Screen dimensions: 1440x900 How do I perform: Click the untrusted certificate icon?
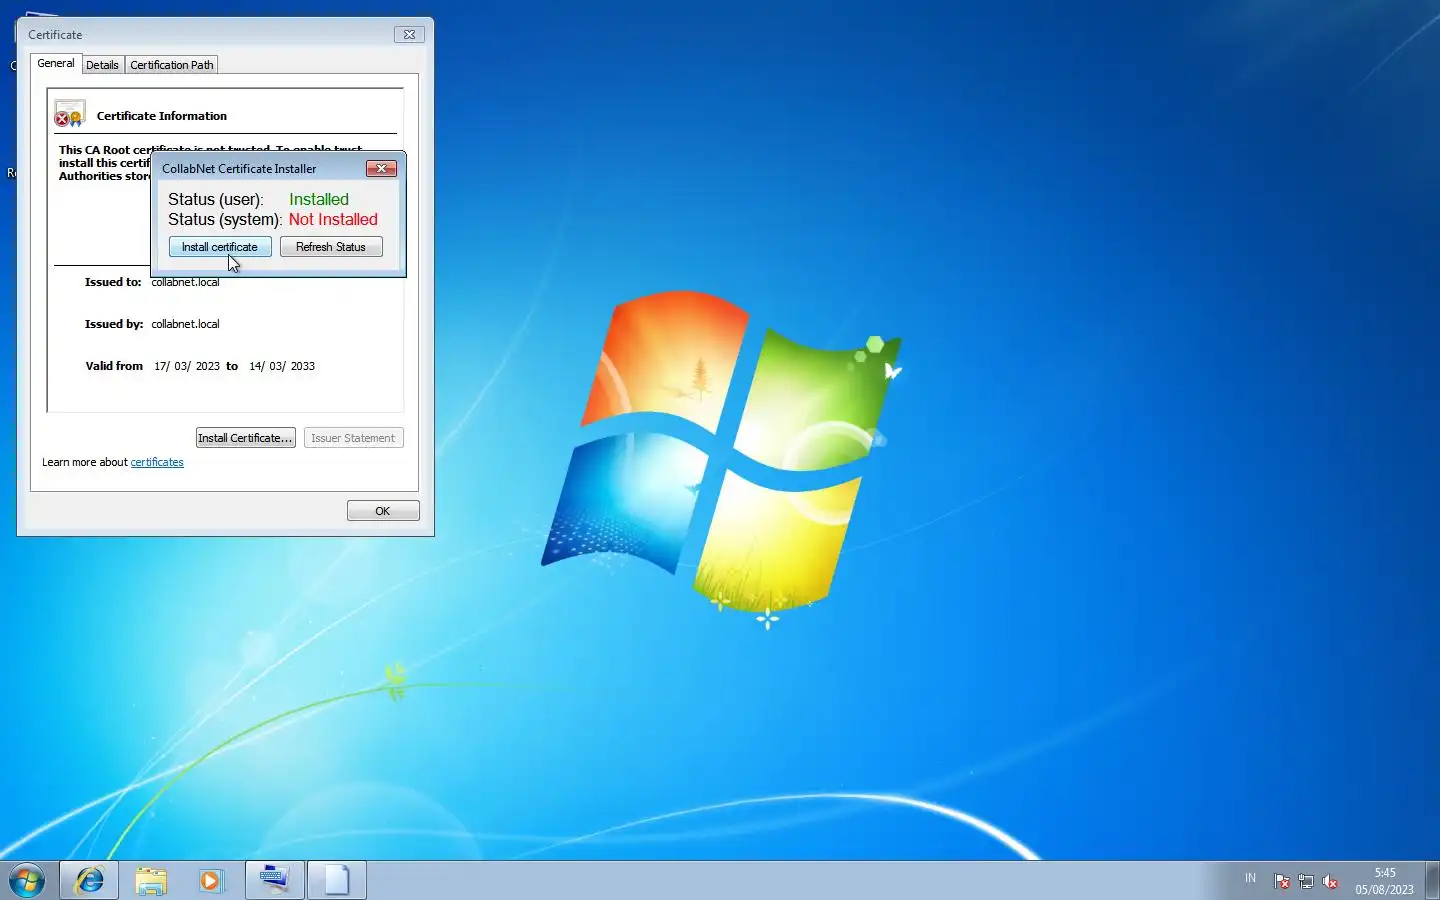69,114
